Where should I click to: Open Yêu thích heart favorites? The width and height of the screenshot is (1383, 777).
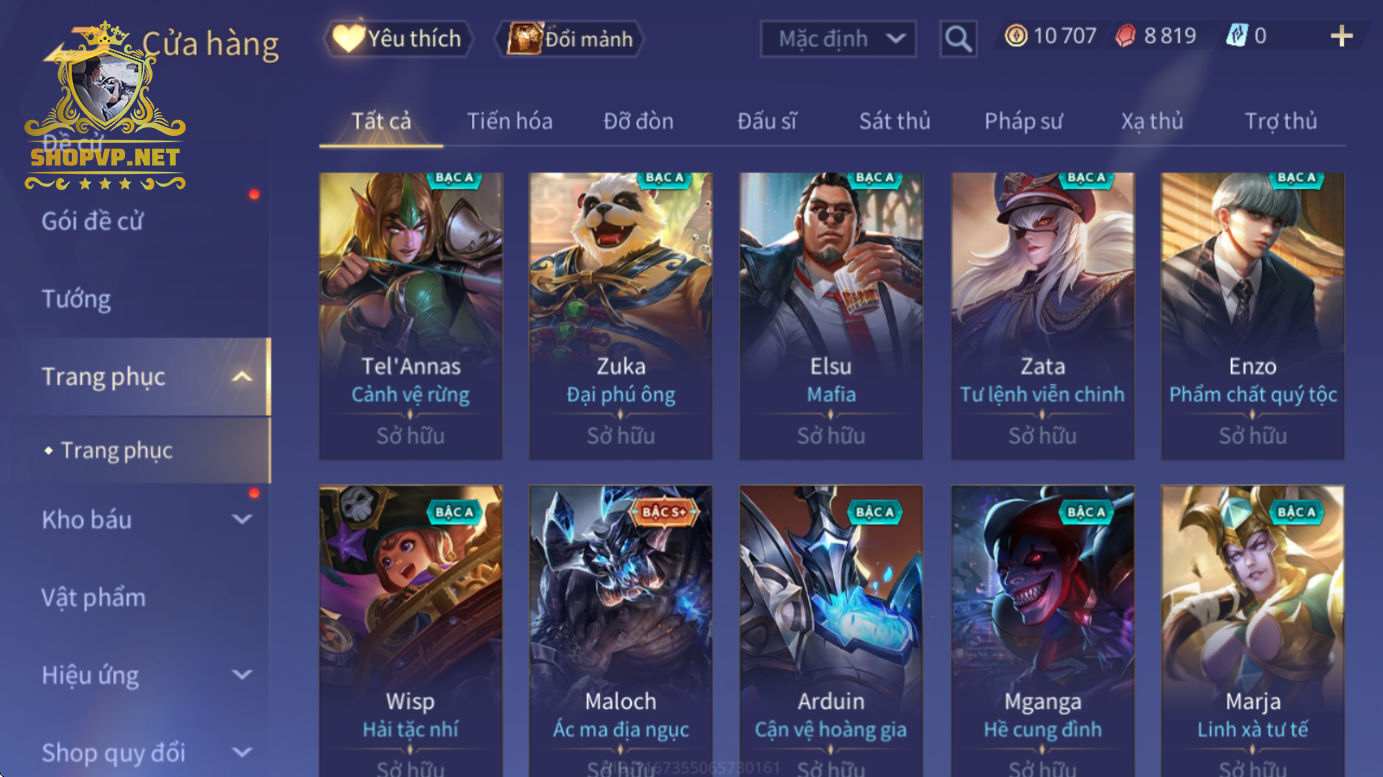[398, 39]
